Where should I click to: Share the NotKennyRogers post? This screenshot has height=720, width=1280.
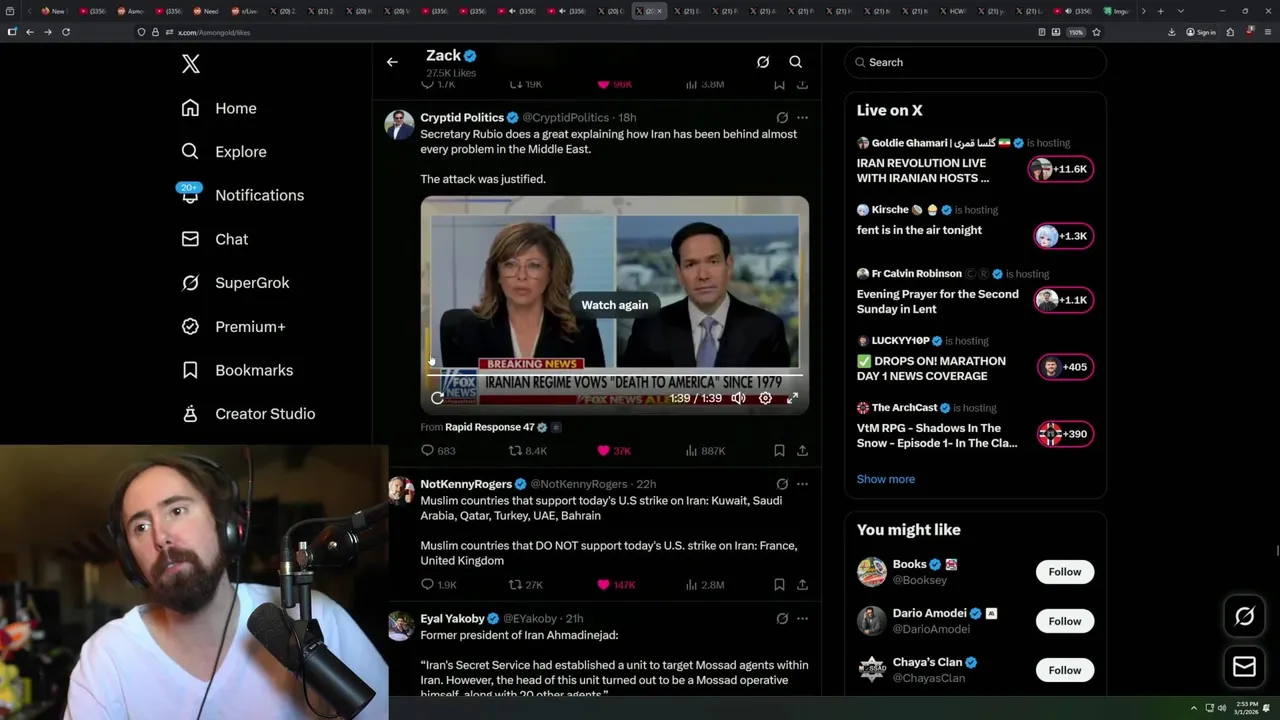click(802, 585)
